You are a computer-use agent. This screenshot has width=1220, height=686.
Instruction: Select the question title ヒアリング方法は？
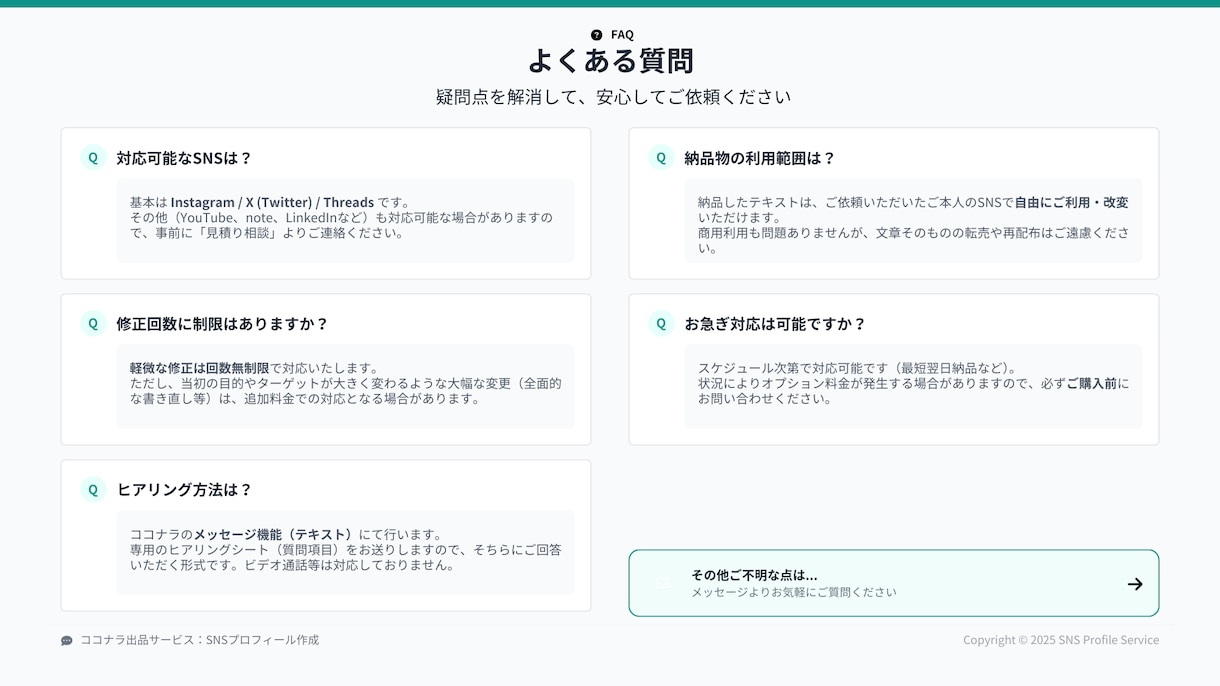click(184, 490)
